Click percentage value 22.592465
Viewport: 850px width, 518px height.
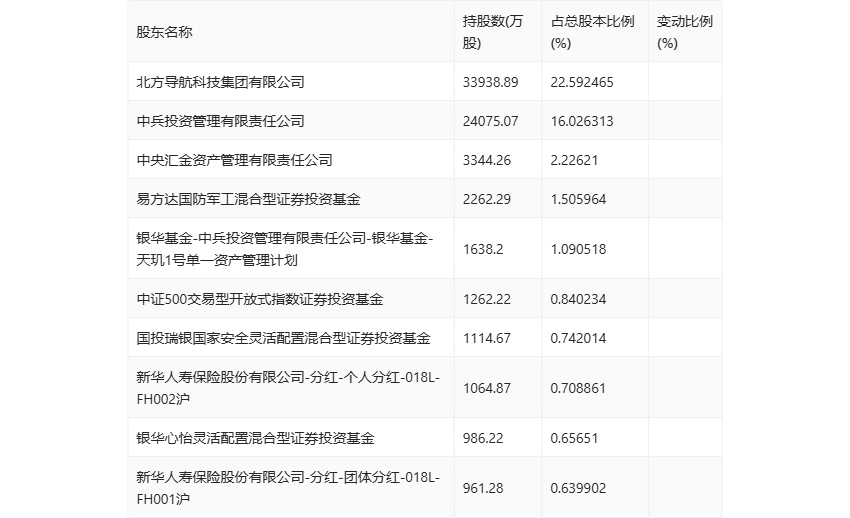pyautogui.click(x=582, y=82)
